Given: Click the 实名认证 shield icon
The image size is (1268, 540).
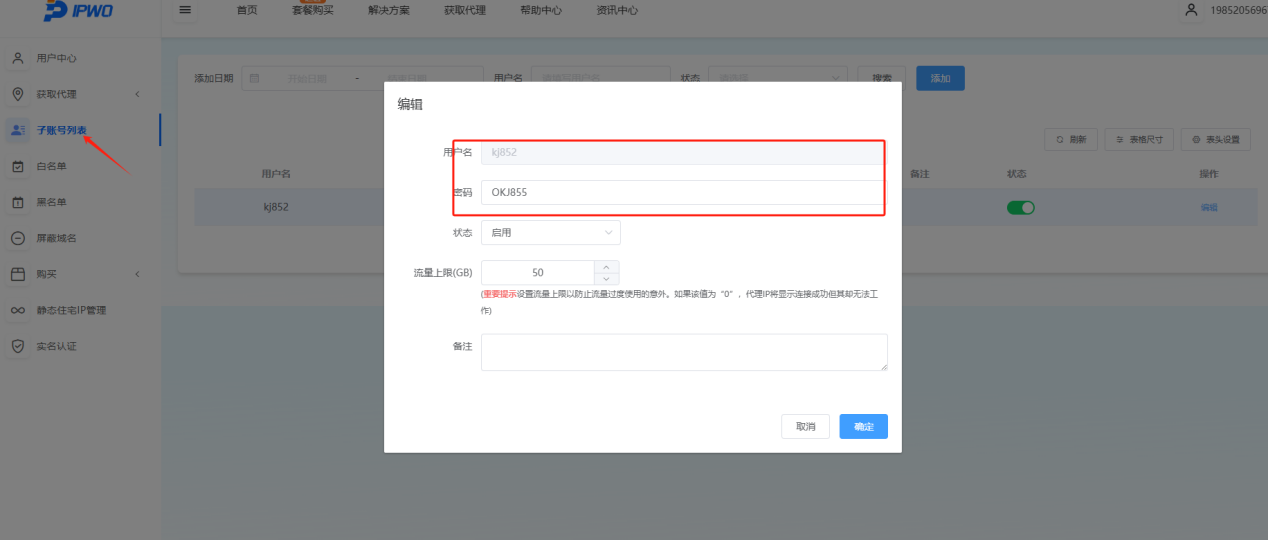Looking at the screenshot, I should pos(18,346).
